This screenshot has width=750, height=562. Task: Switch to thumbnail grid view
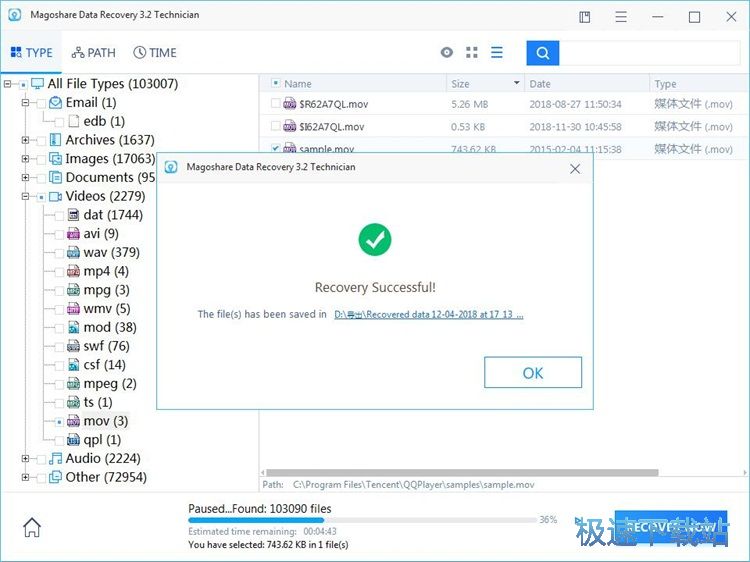pos(472,53)
